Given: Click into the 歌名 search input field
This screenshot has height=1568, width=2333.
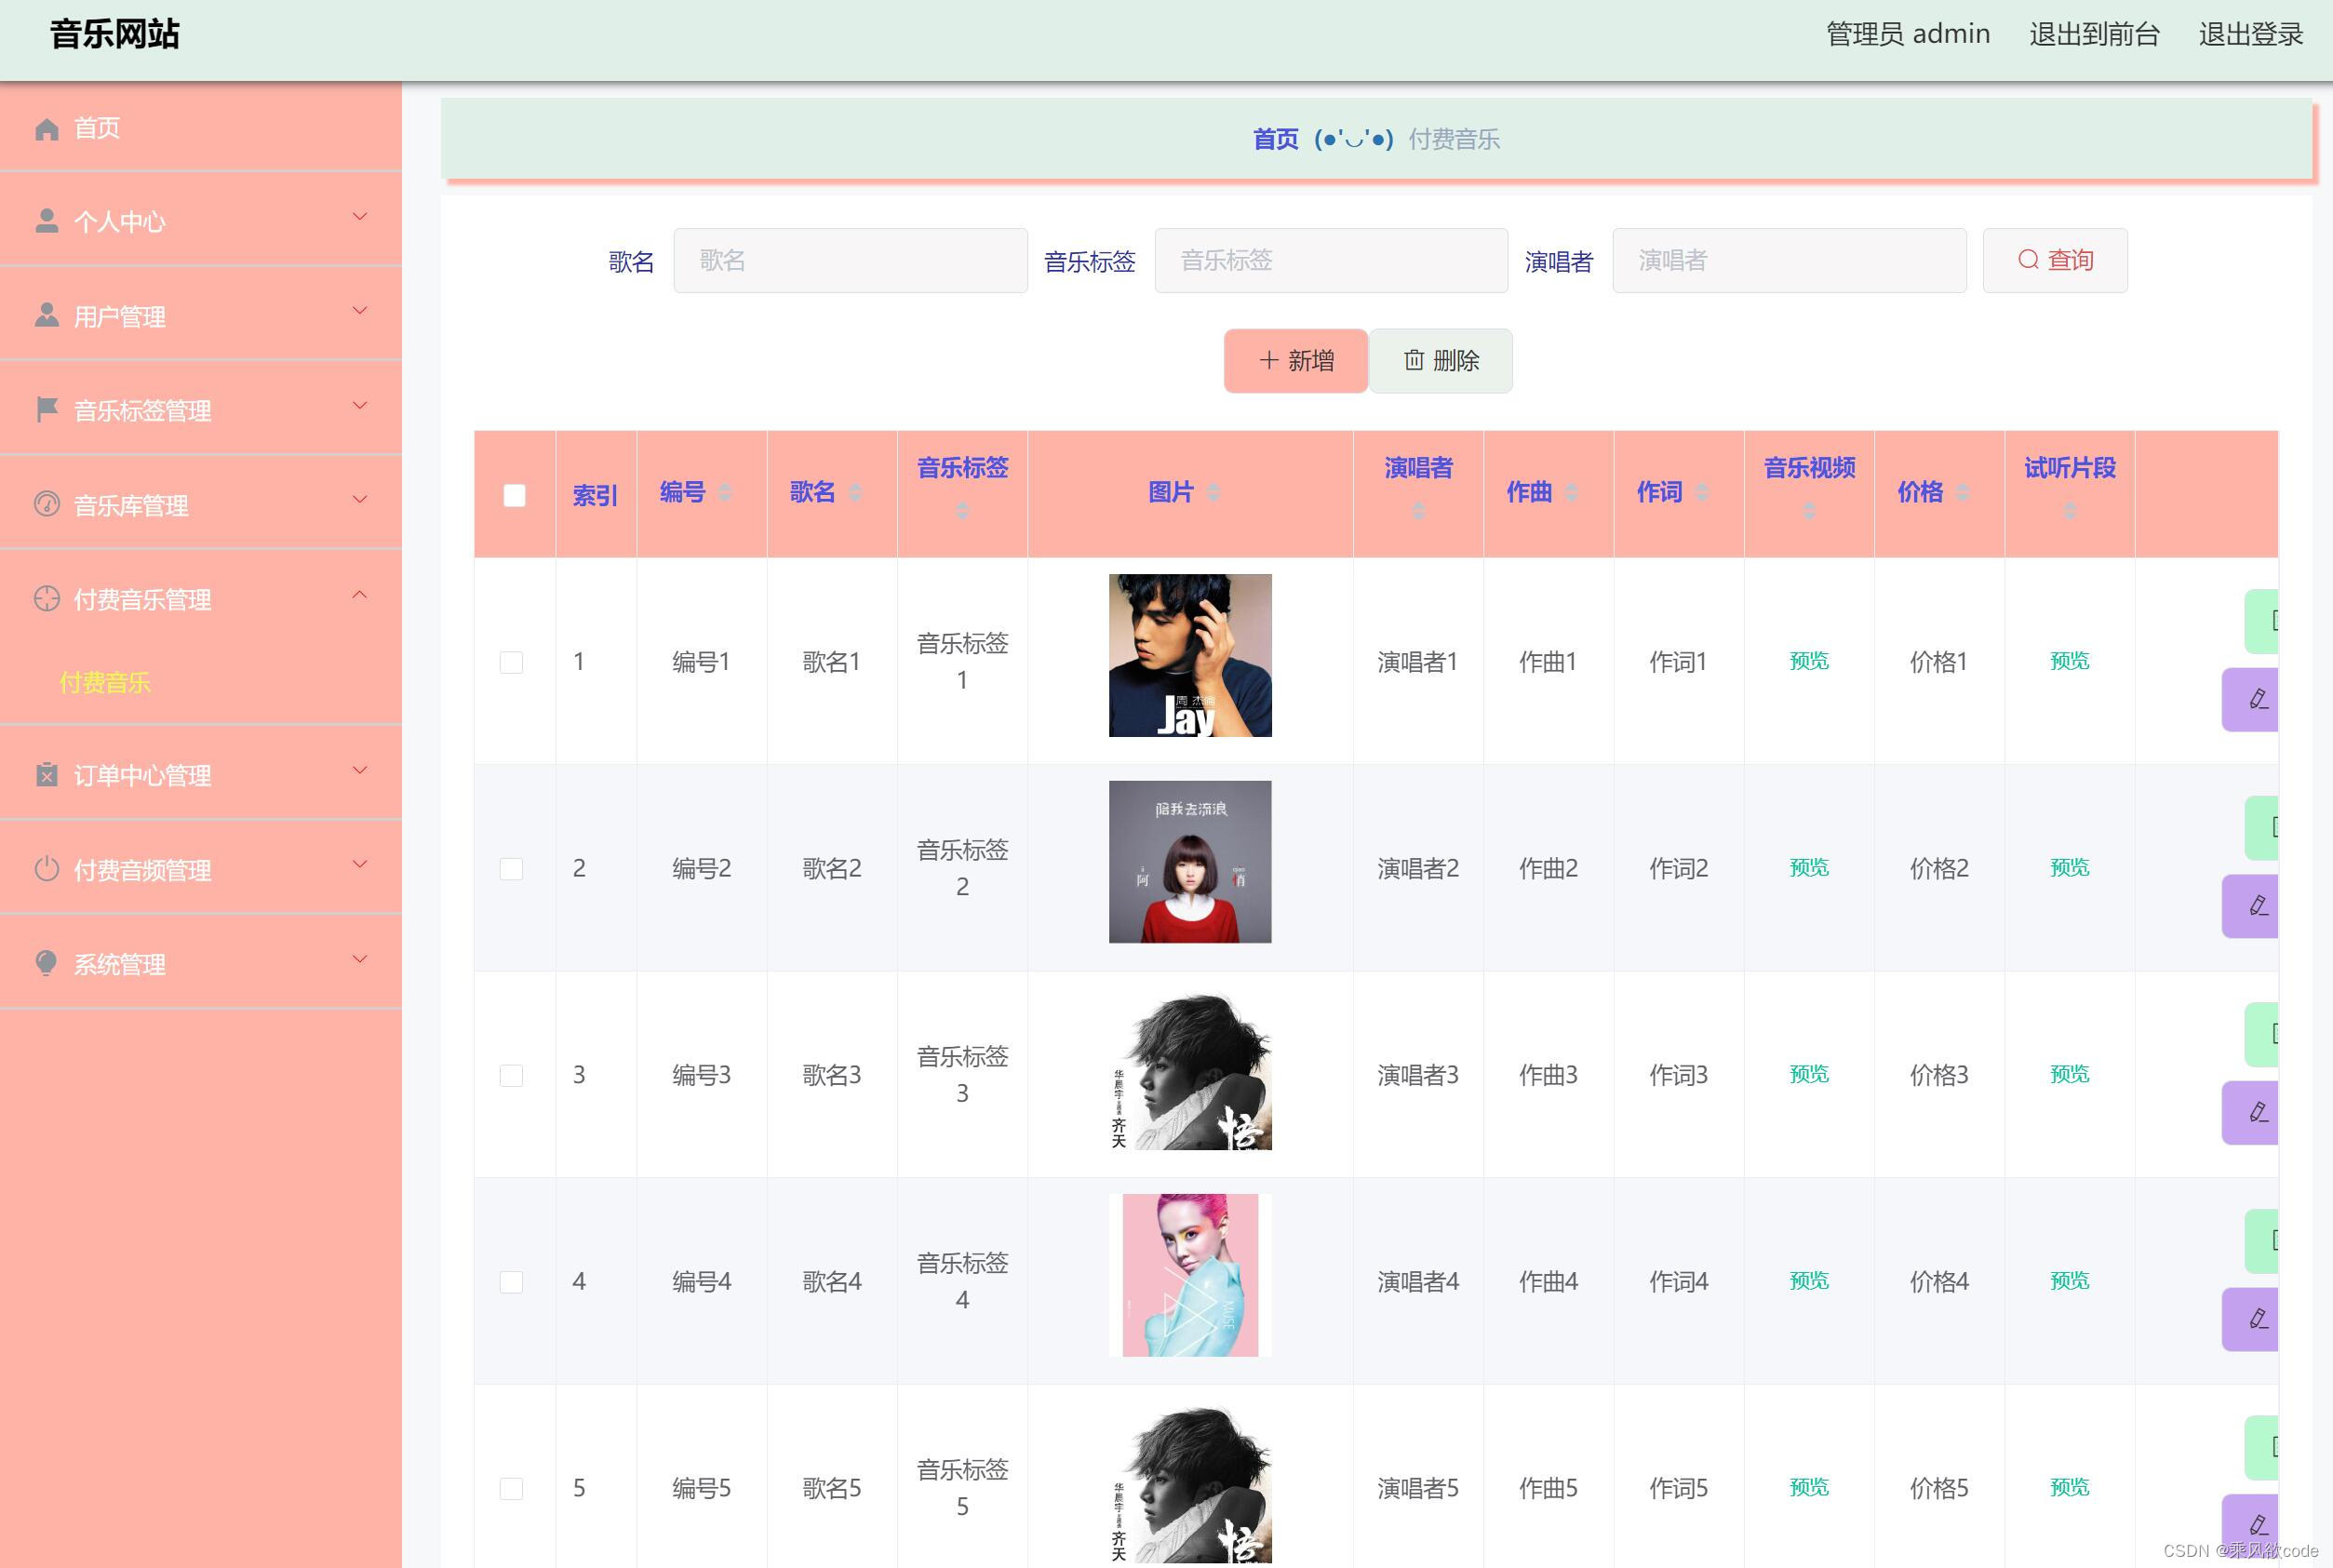Looking at the screenshot, I should pos(850,261).
